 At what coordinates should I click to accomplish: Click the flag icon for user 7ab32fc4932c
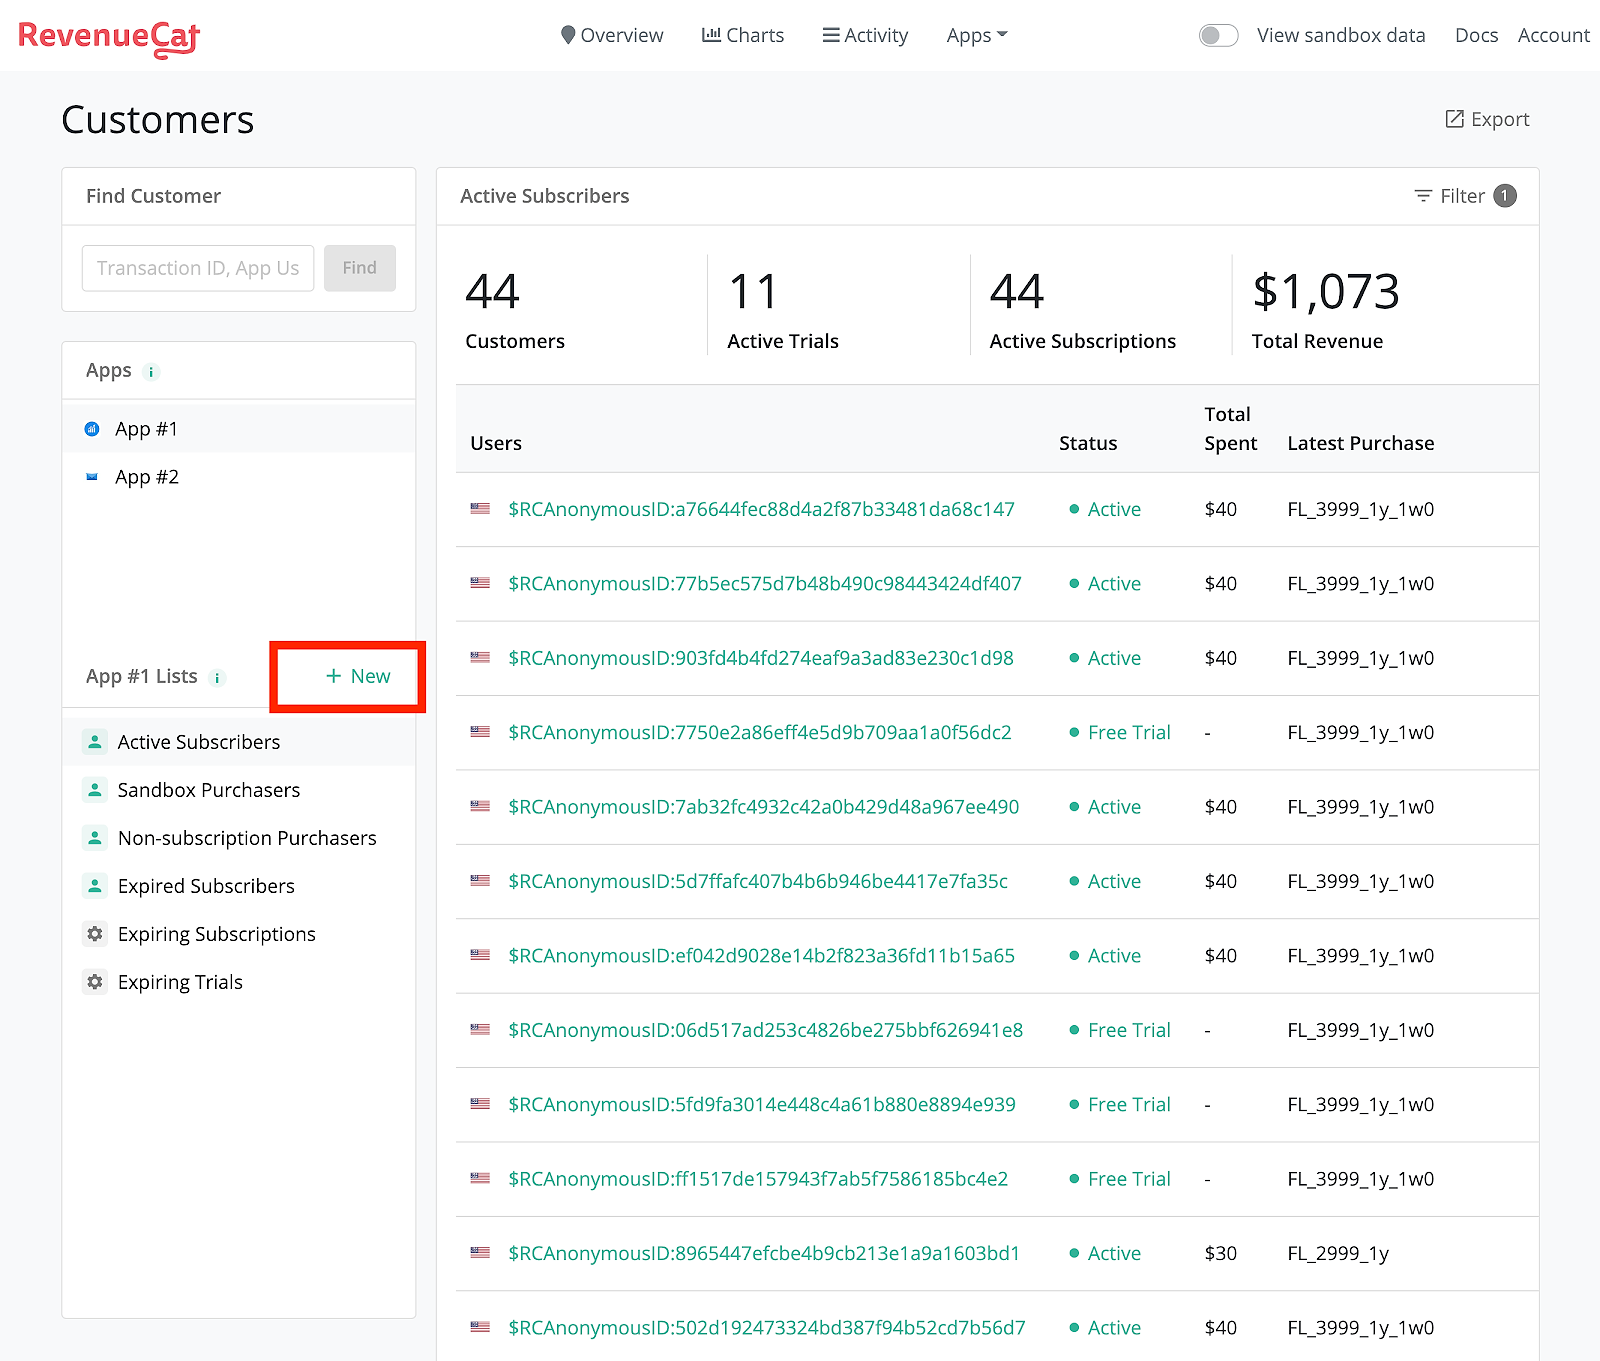point(480,806)
